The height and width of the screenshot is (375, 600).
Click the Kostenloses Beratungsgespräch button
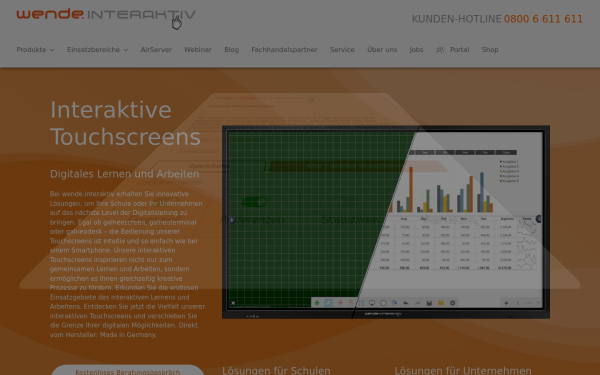[x=127, y=370]
